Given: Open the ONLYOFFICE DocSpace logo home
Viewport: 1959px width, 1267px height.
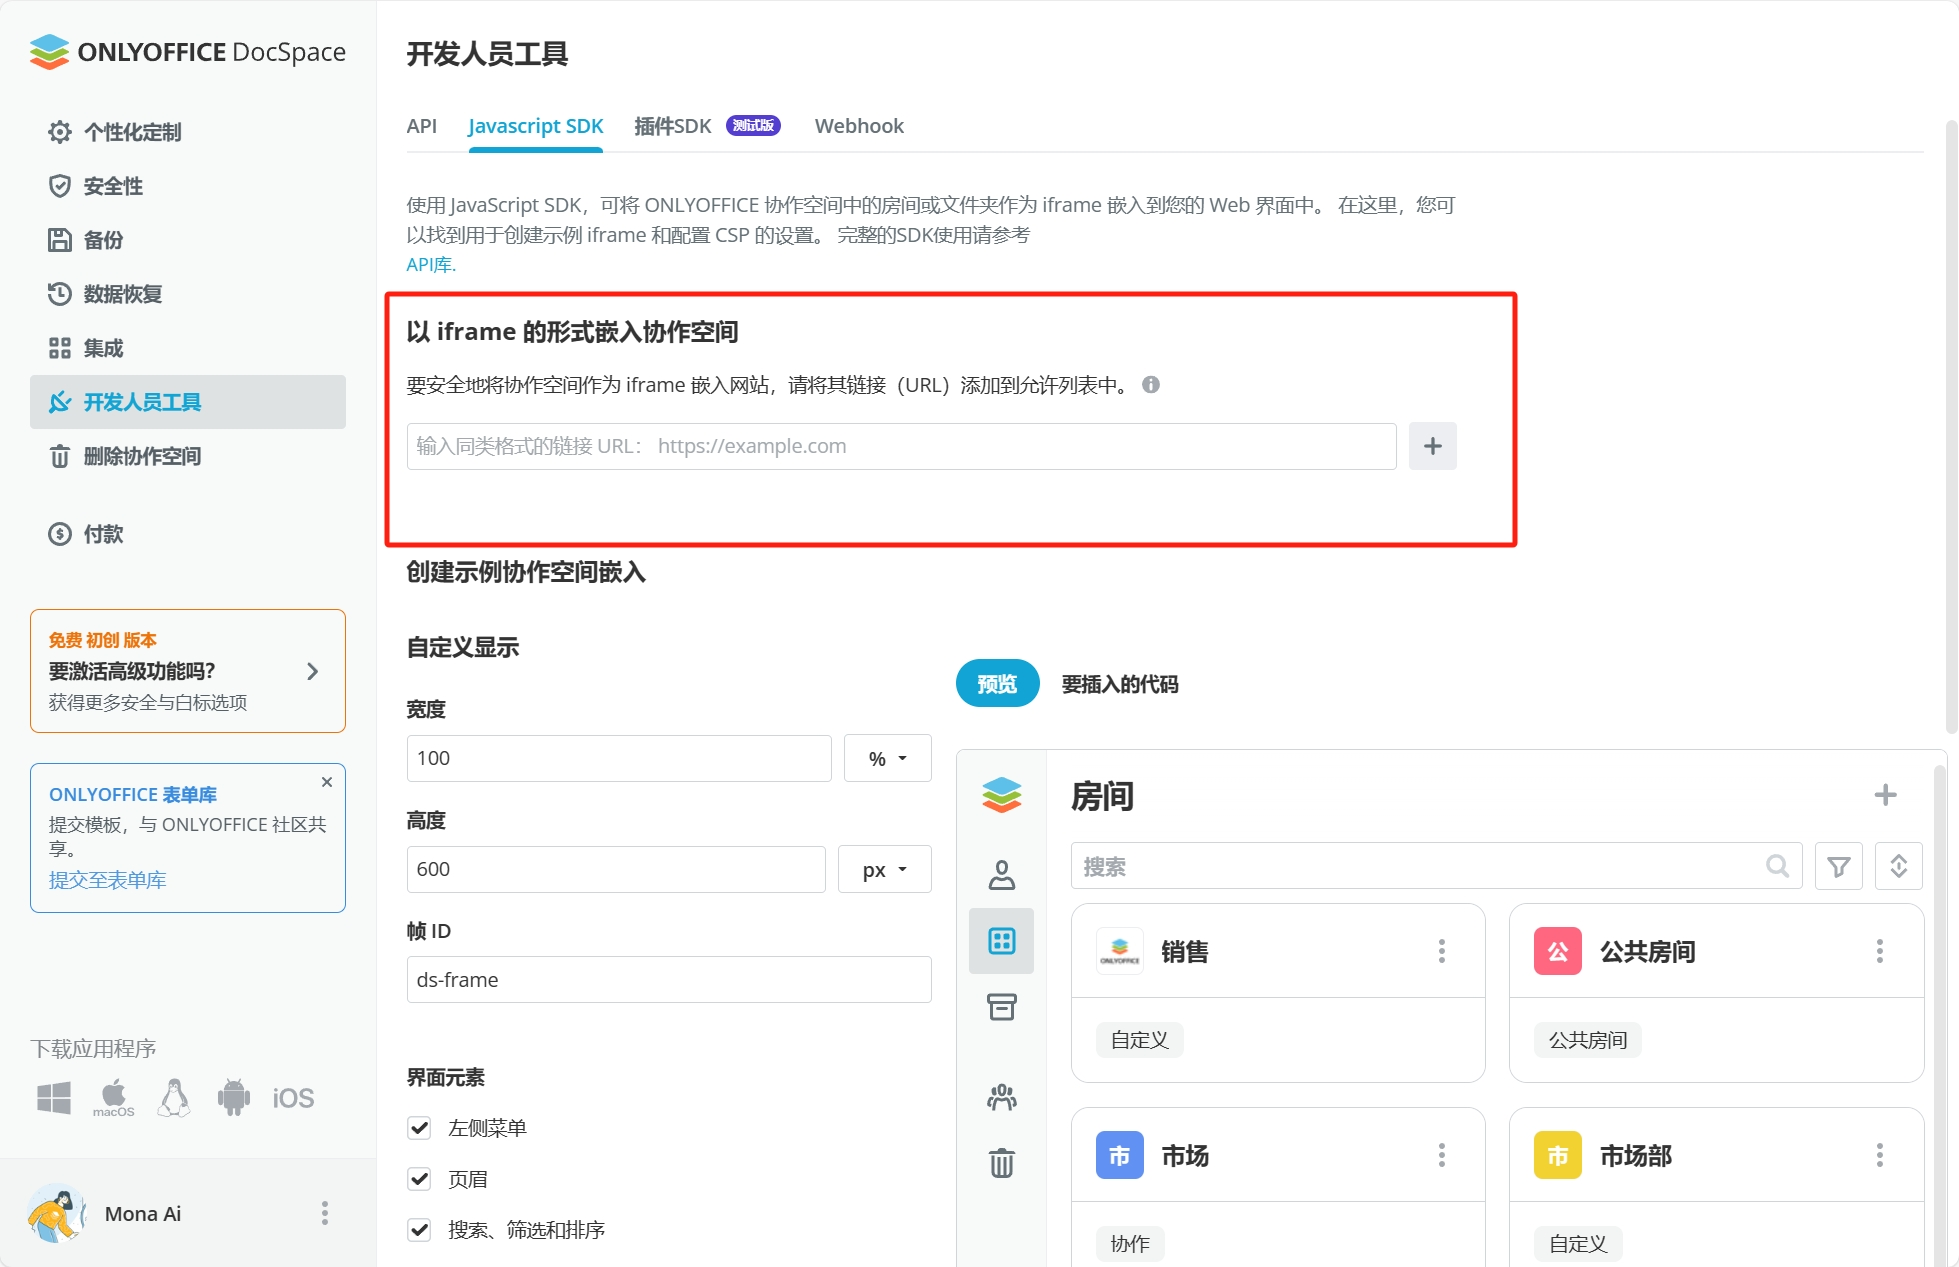Looking at the screenshot, I should pyautogui.click(x=188, y=52).
